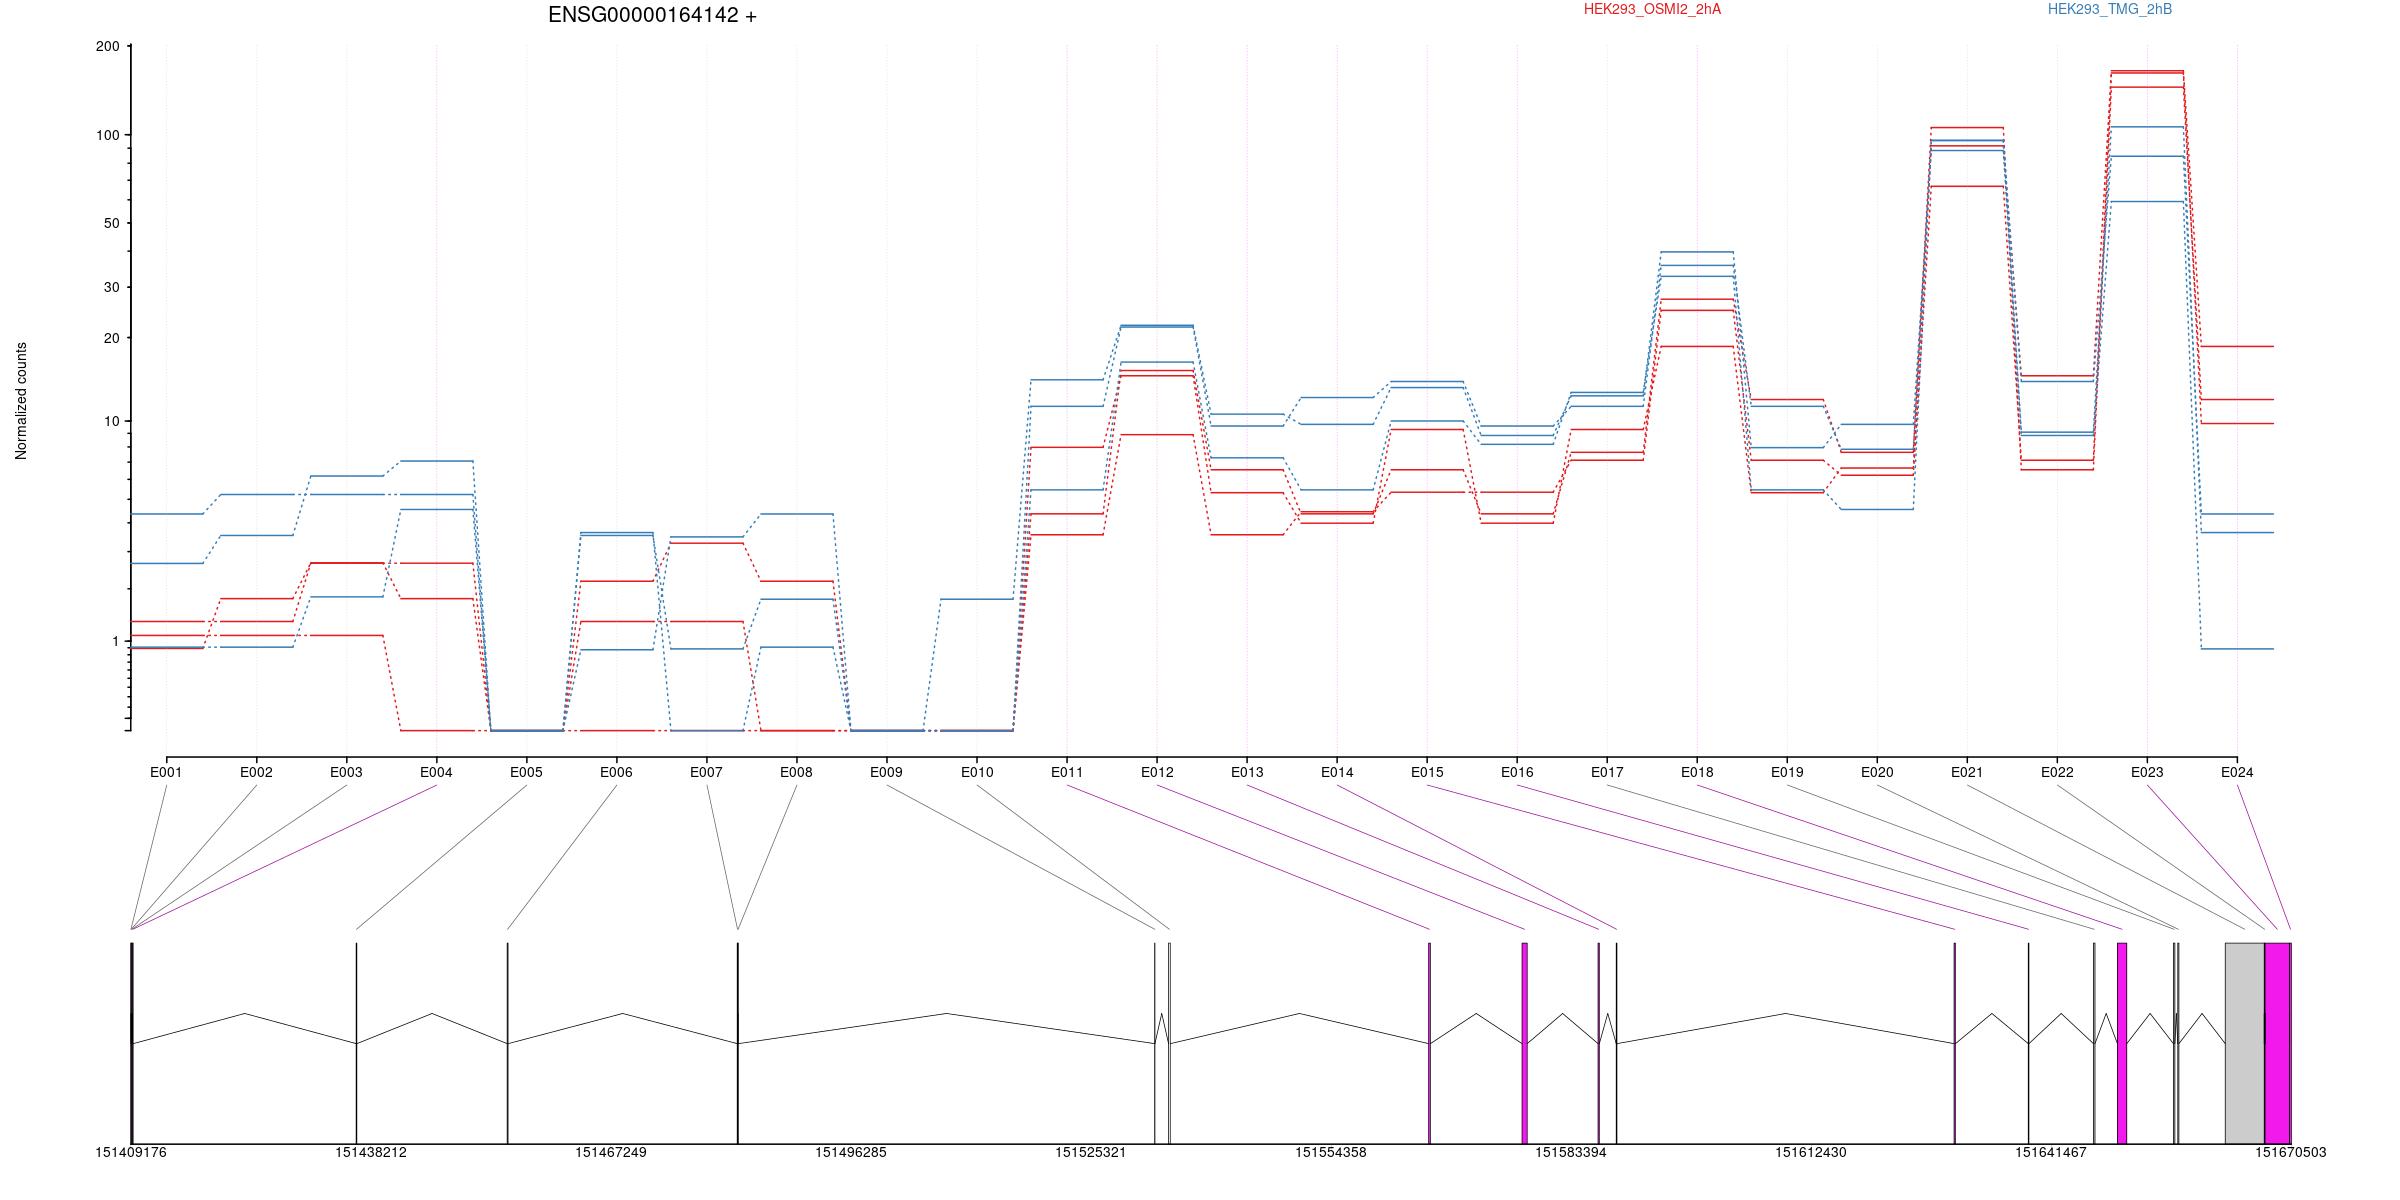Click the highest blue line over E018
The height and width of the screenshot is (1200, 2400).
click(1697, 252)
